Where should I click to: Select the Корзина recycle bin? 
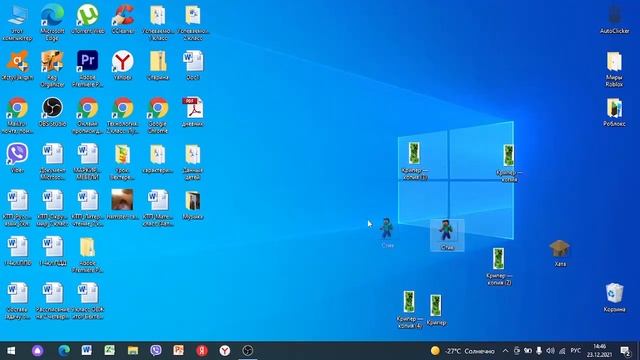614,298
